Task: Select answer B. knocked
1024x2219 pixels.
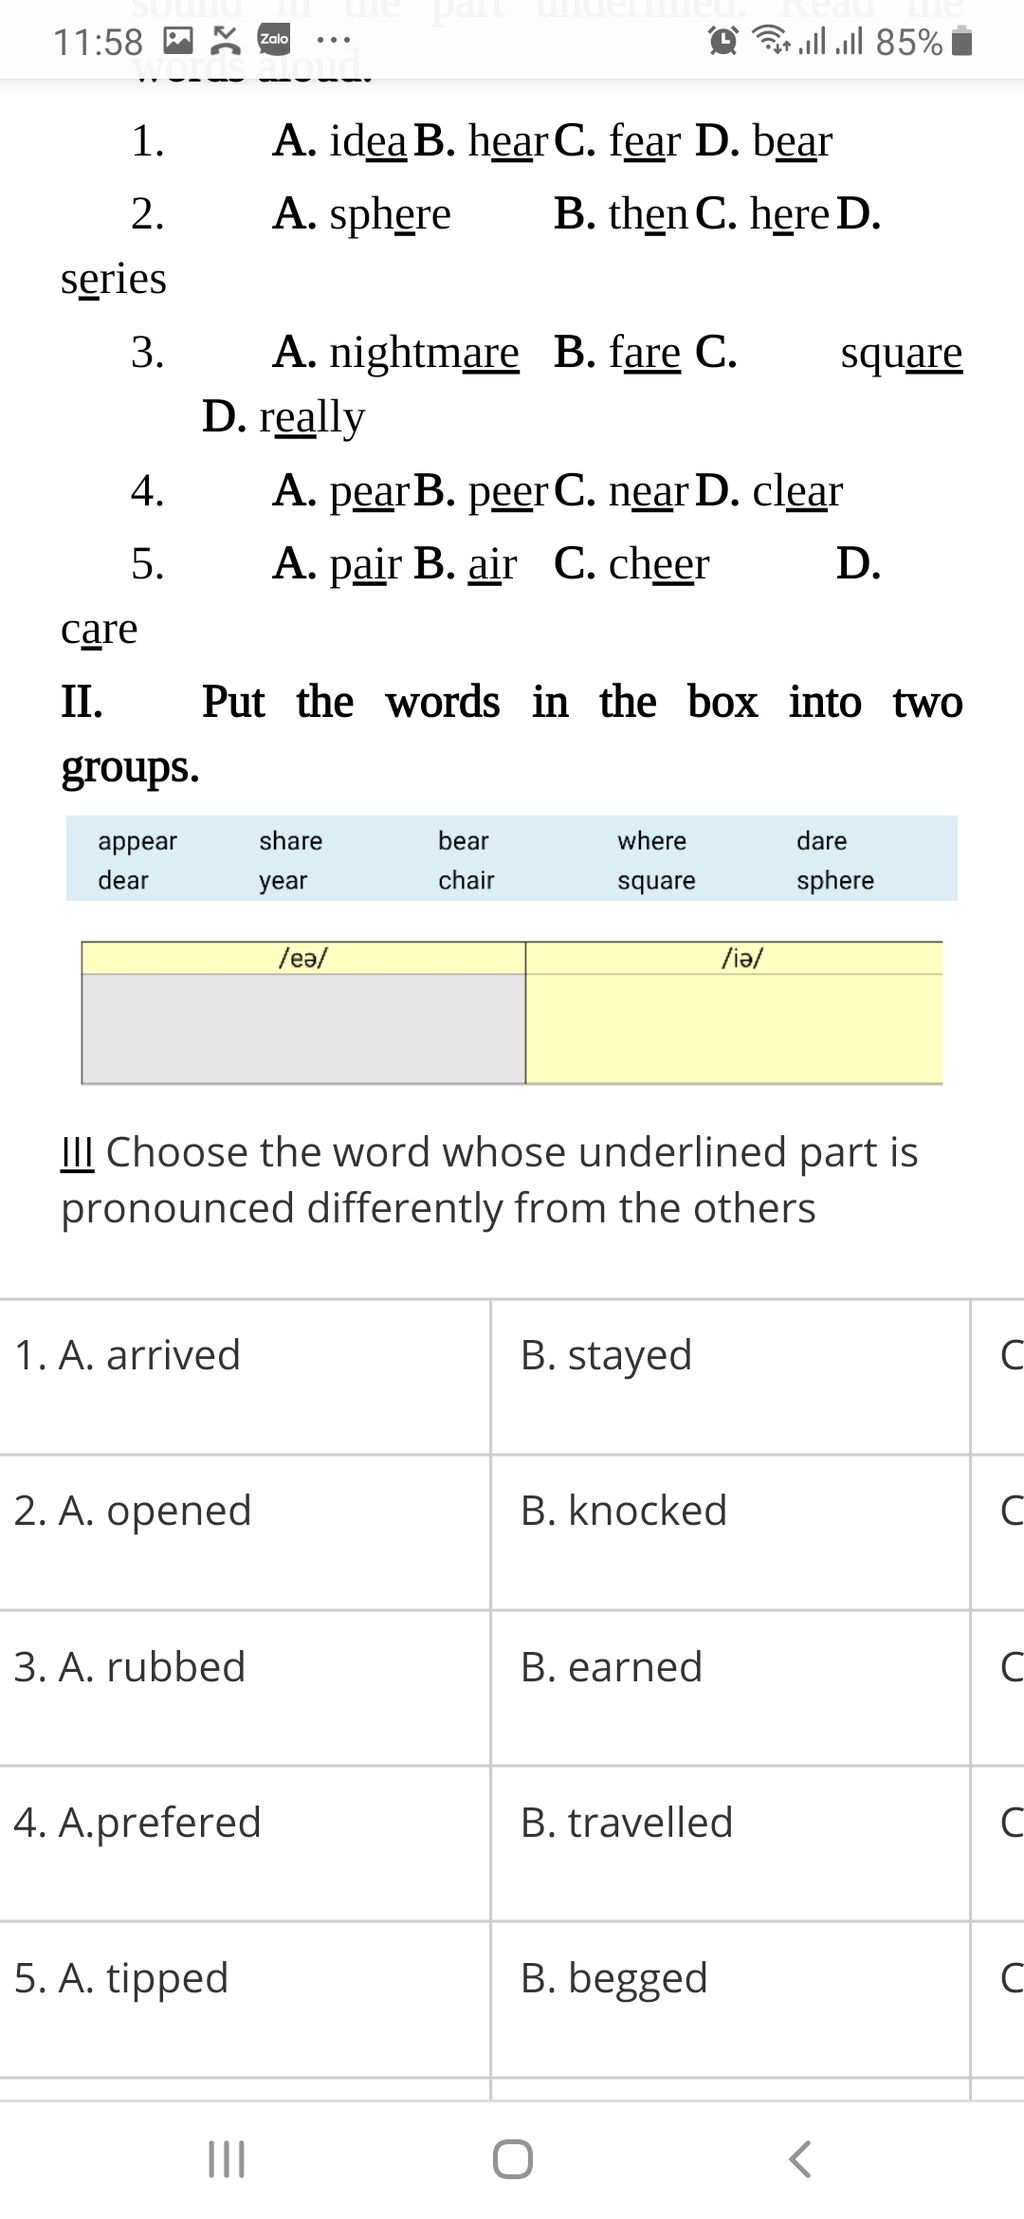Action: (x=623, y=1510)
